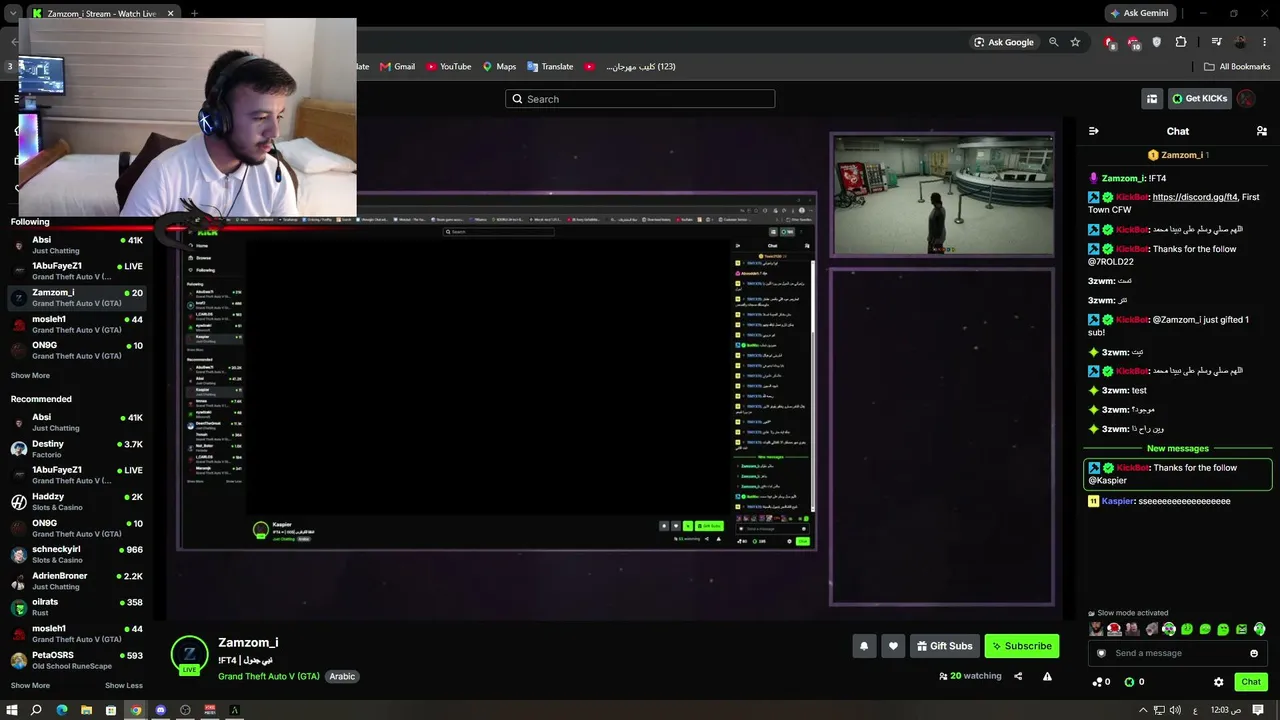Open the Kick shop box icon
The height and width of the screenshot is (720, 1280).
[x=1152, y=99]
